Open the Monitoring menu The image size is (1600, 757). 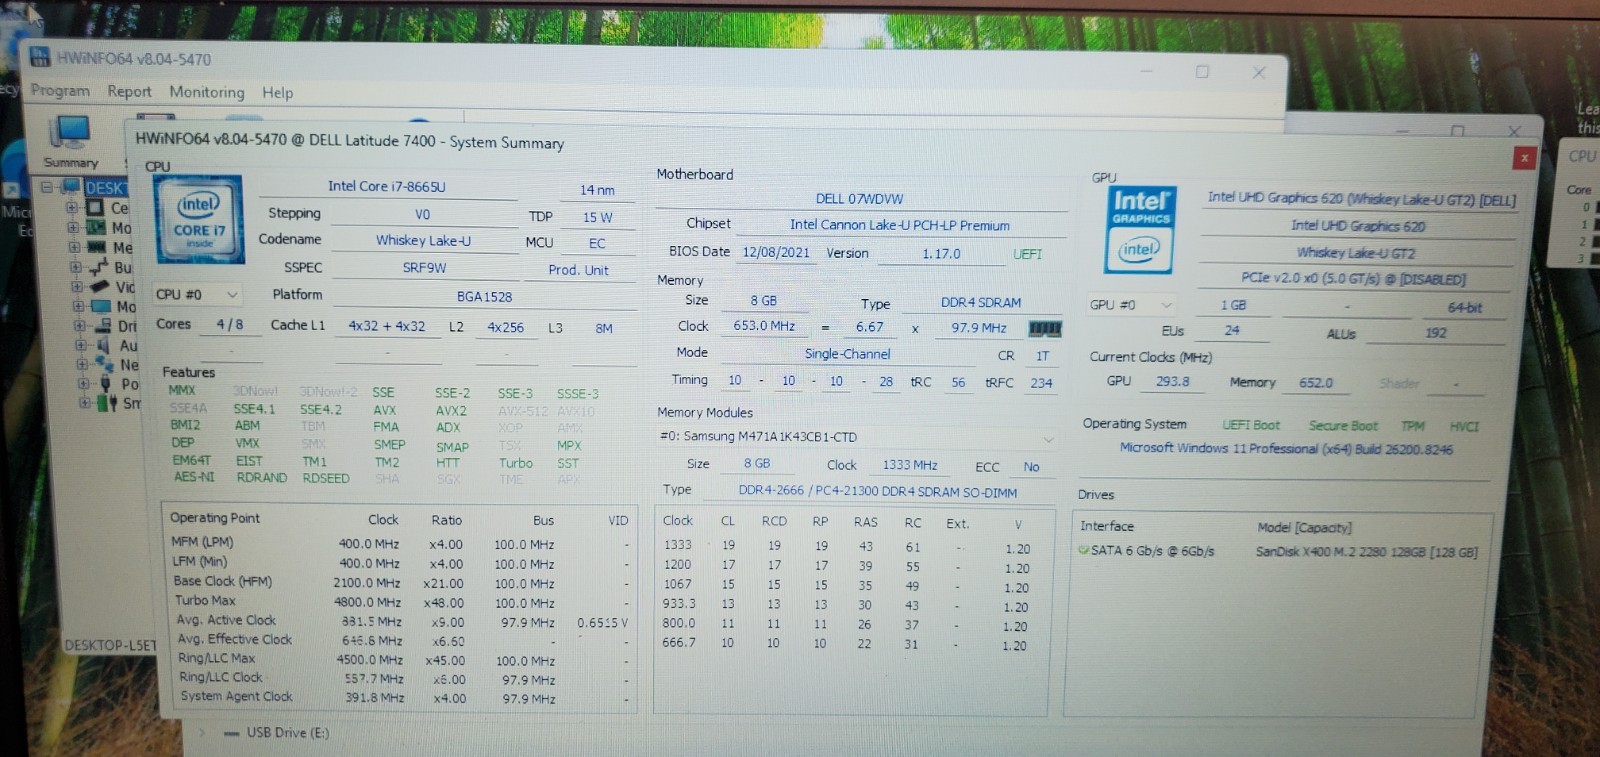pyautogui.click(x=206, y=92)
